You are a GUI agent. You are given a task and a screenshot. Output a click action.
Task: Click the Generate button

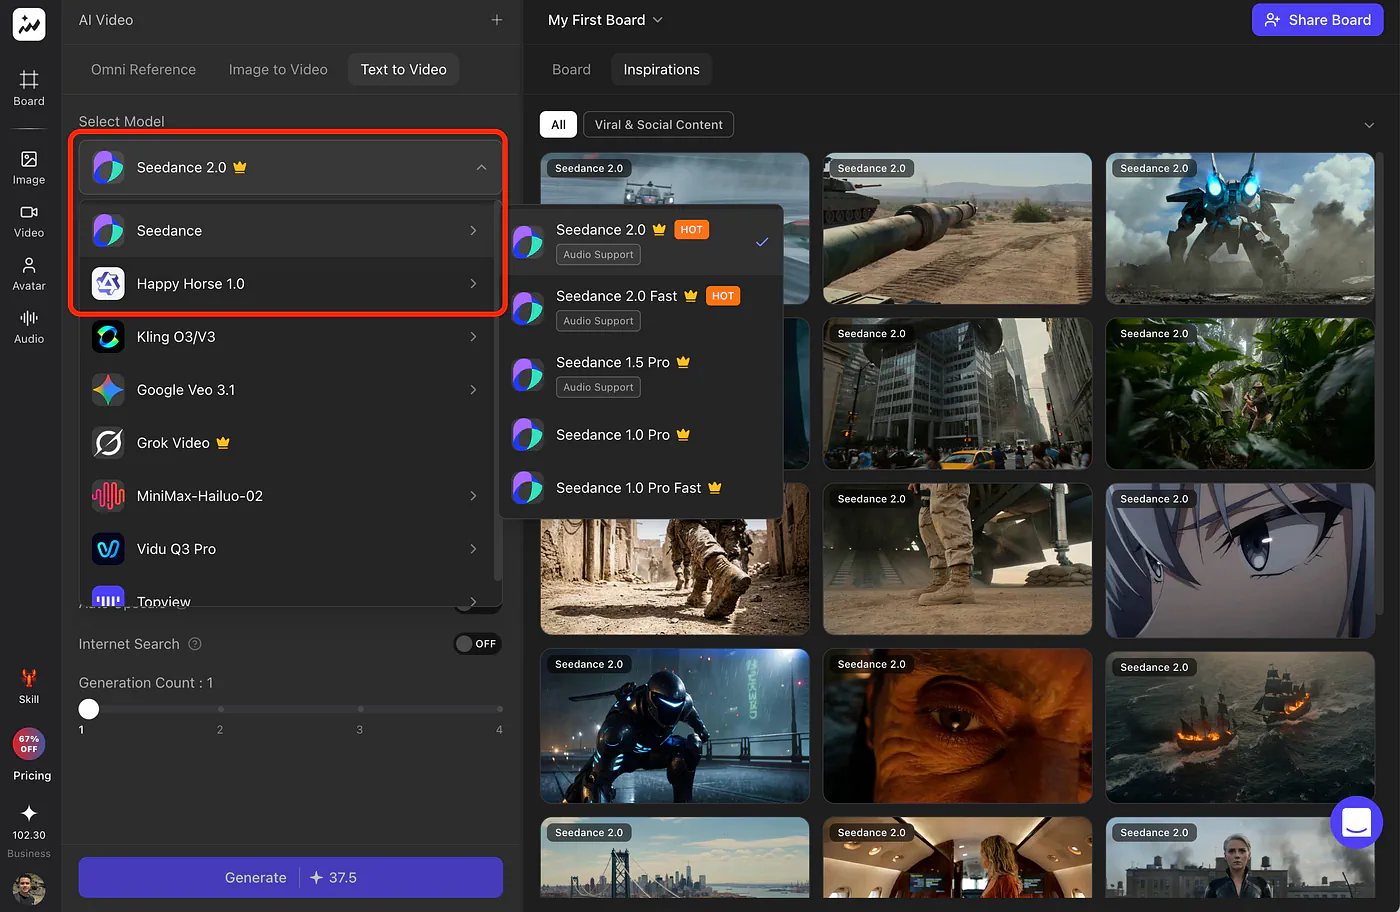pos(291,877)
